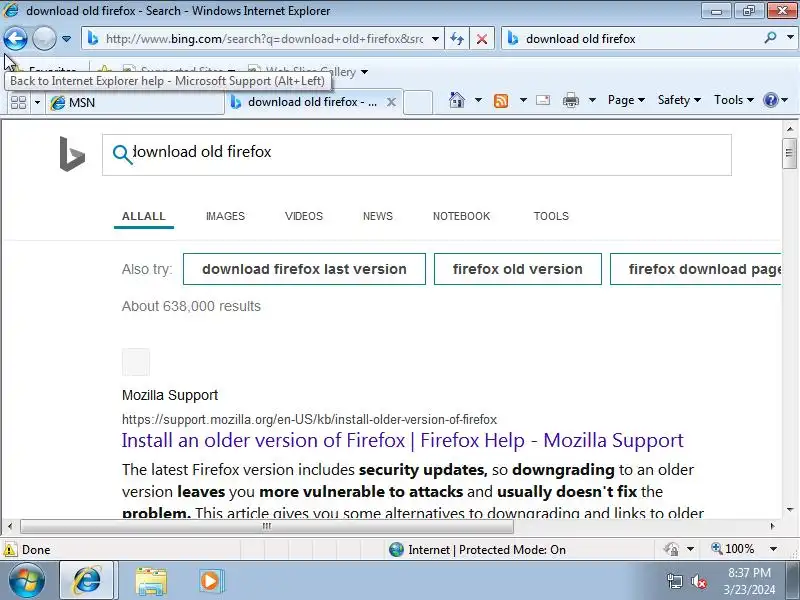Launch Windows Media Player from taskbar
Screen dimensions: 800x600
pos(211,581)
